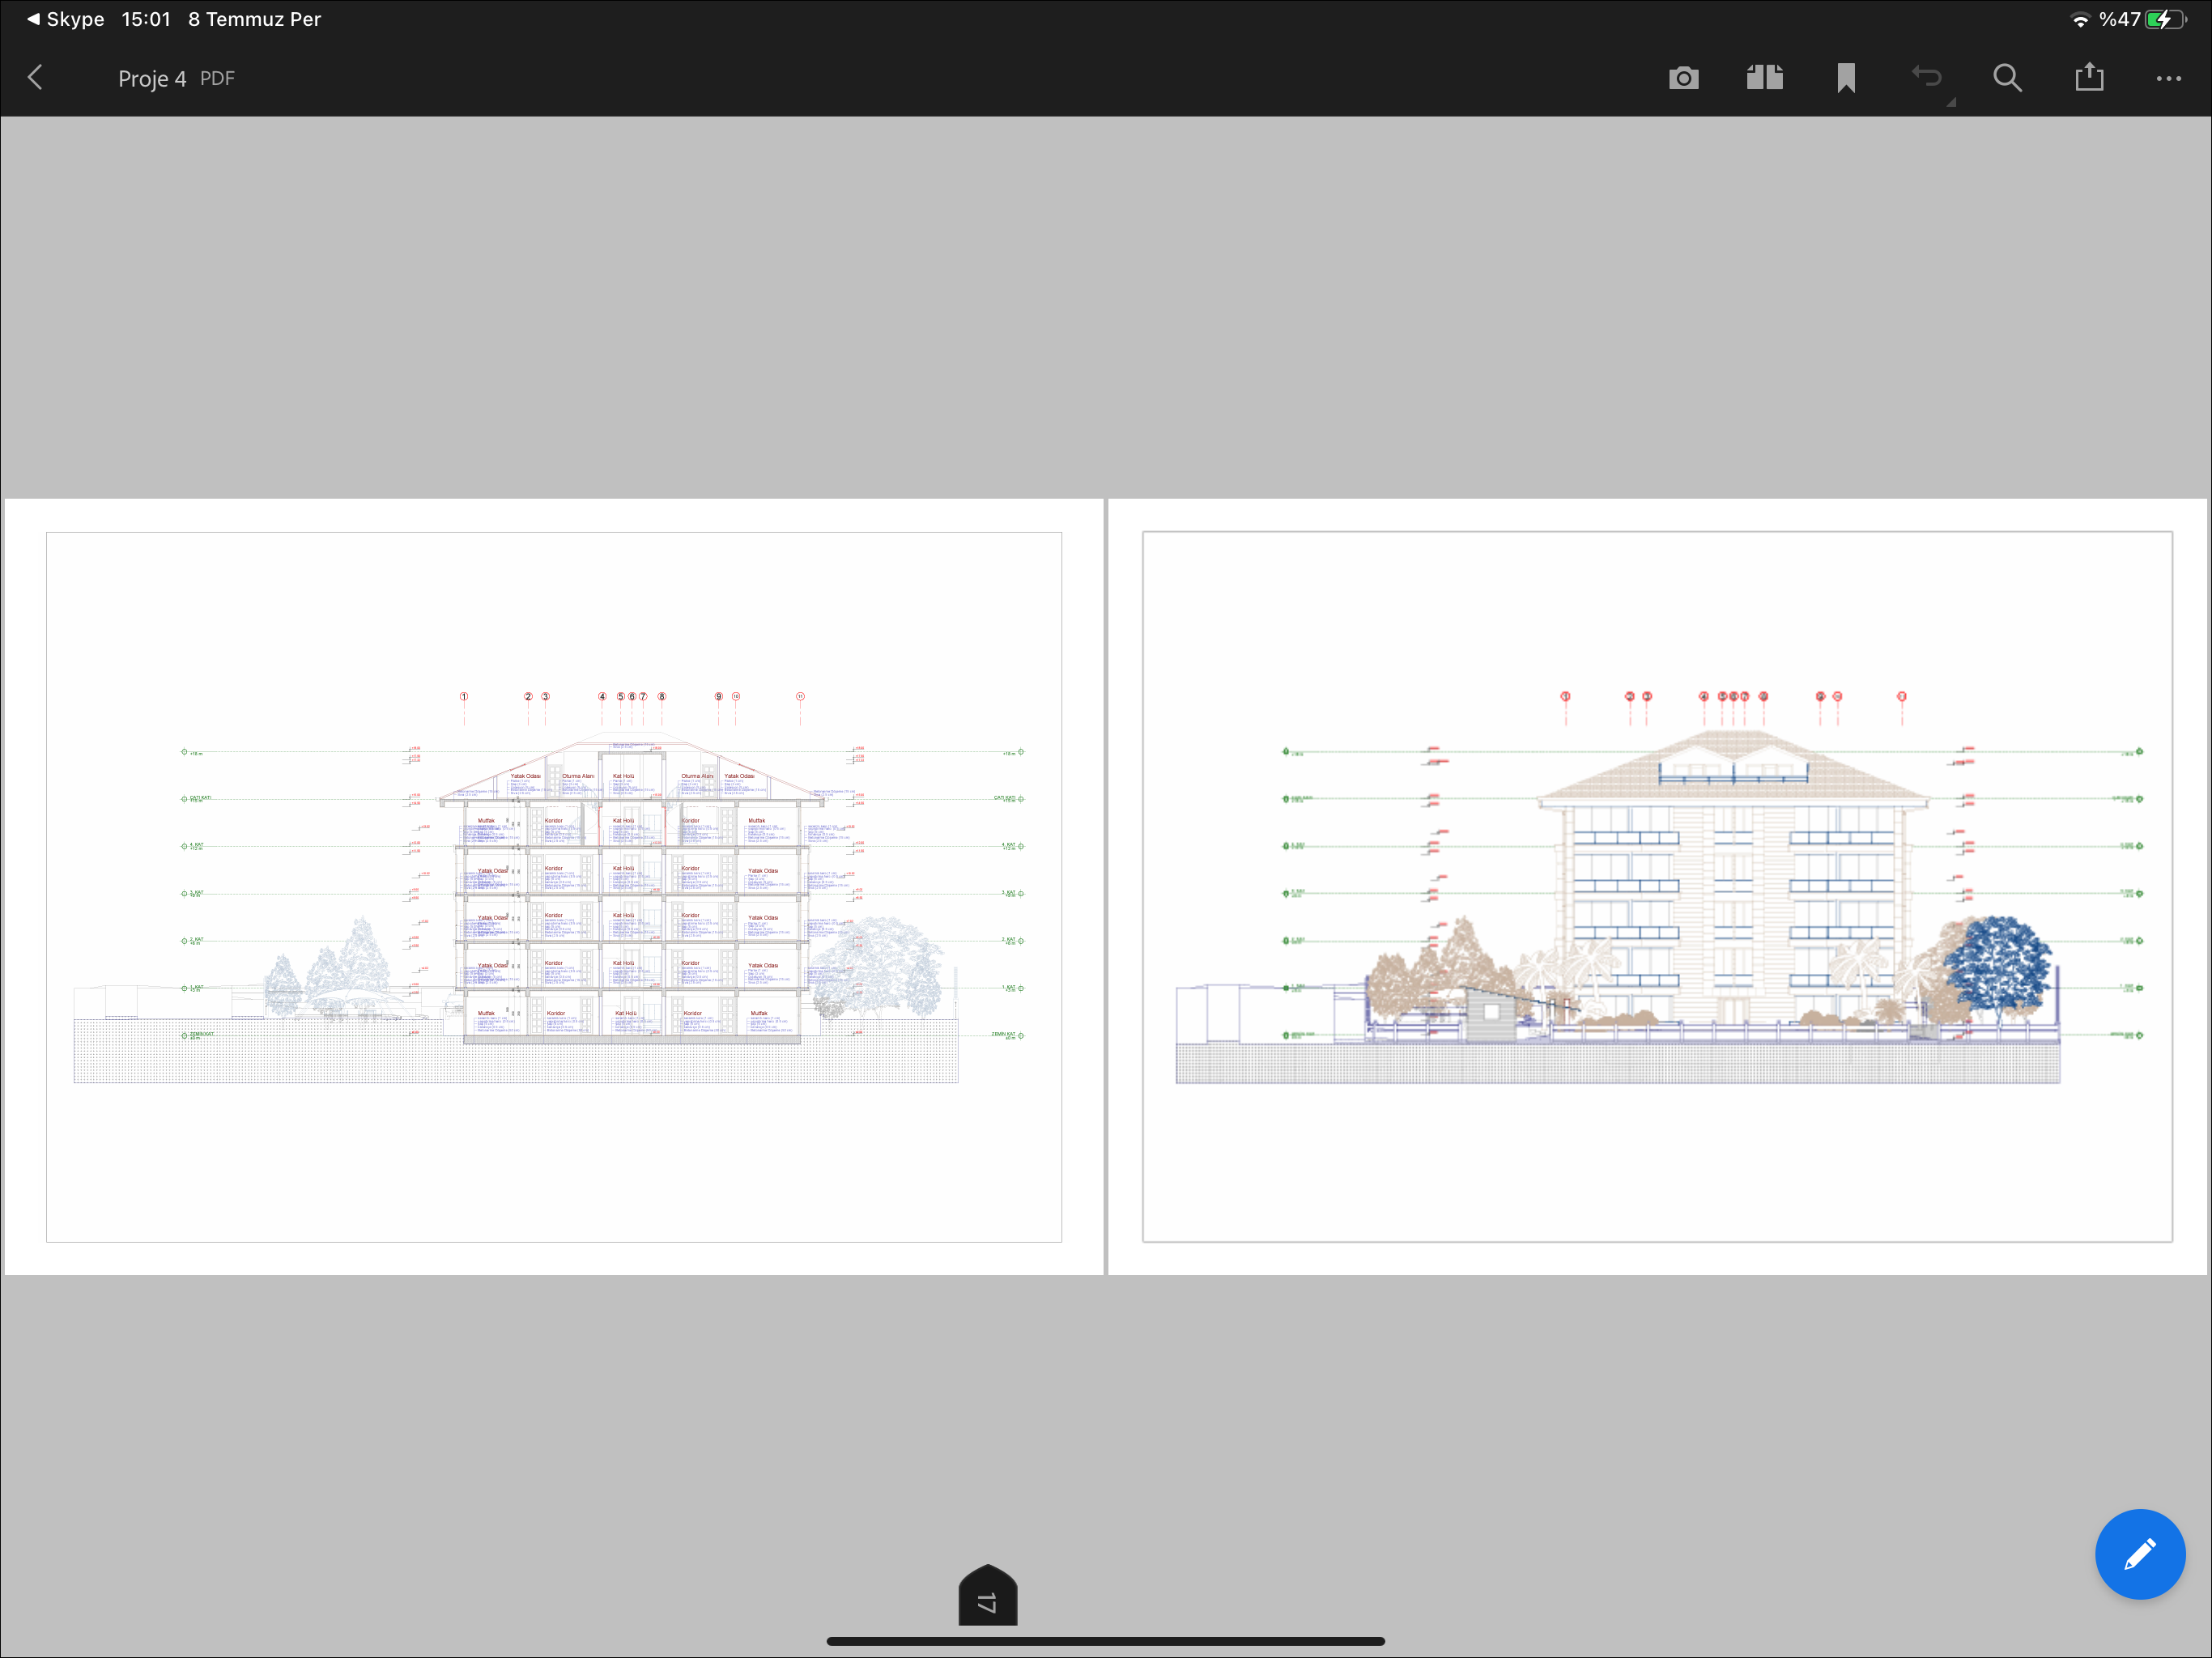Tap the home indicator bar at bottom

point(1105,1641)
